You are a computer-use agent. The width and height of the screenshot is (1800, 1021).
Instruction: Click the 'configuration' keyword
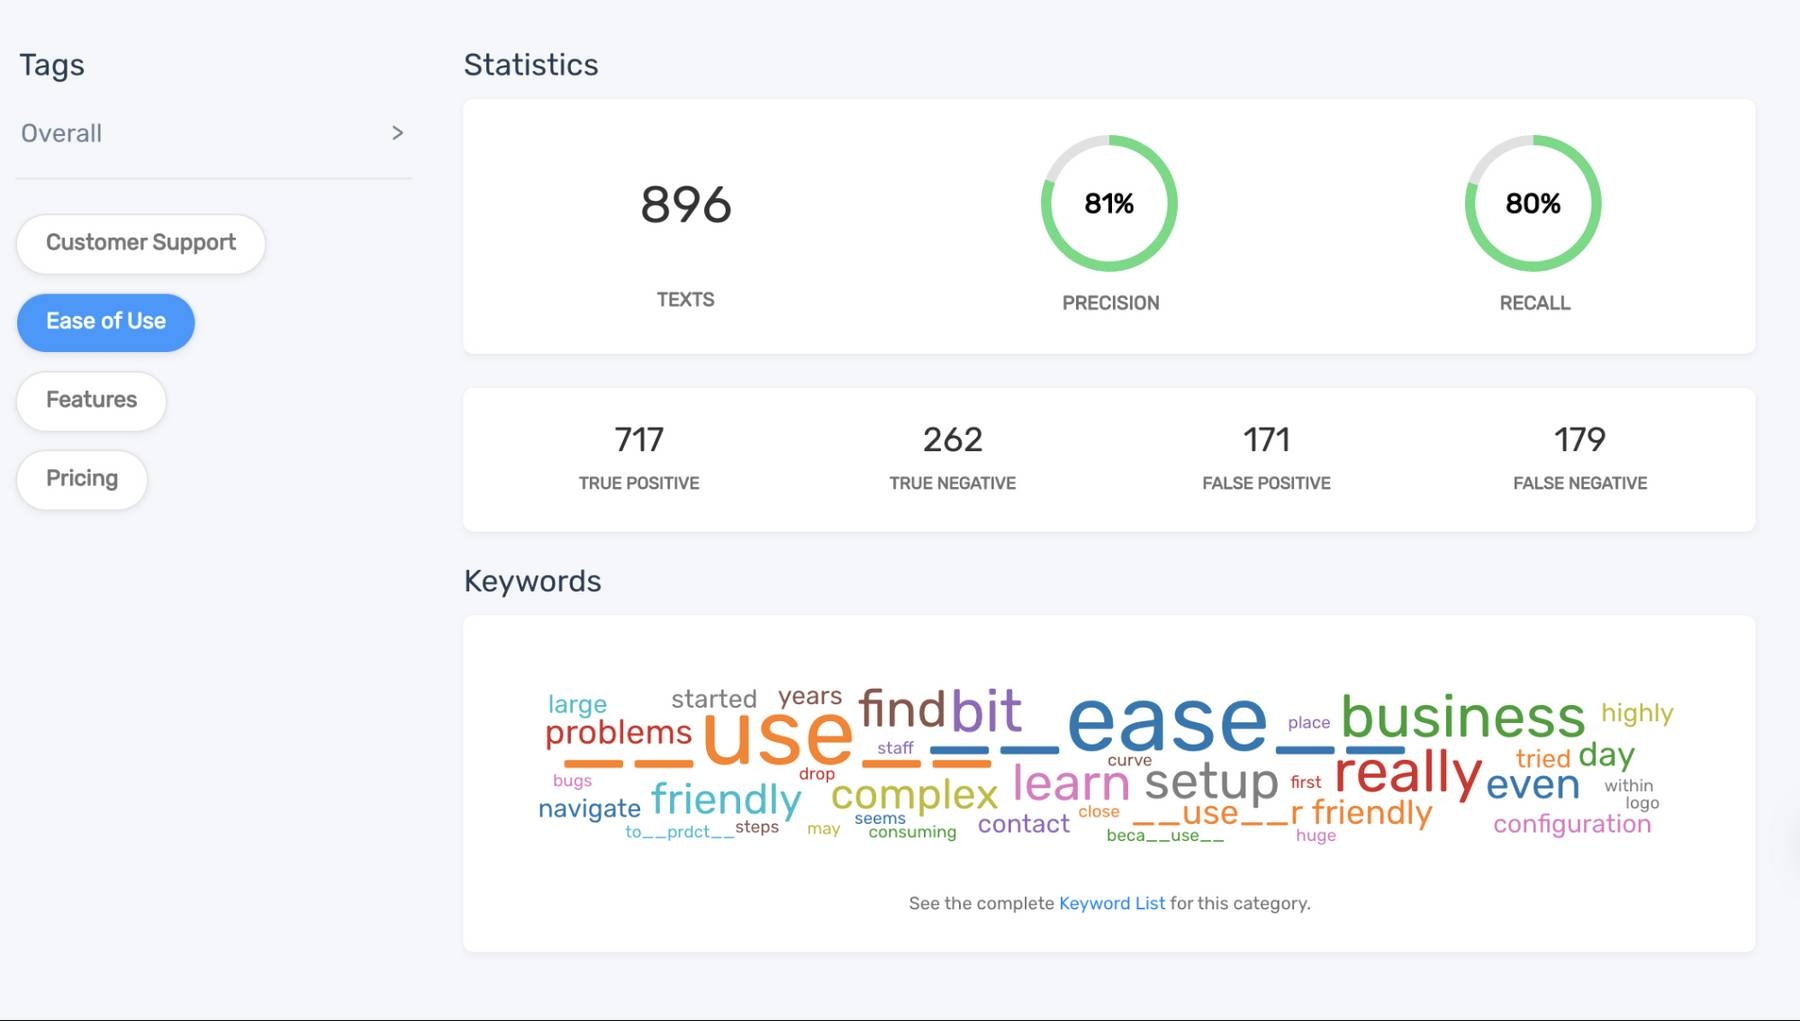coord(1571,824)
